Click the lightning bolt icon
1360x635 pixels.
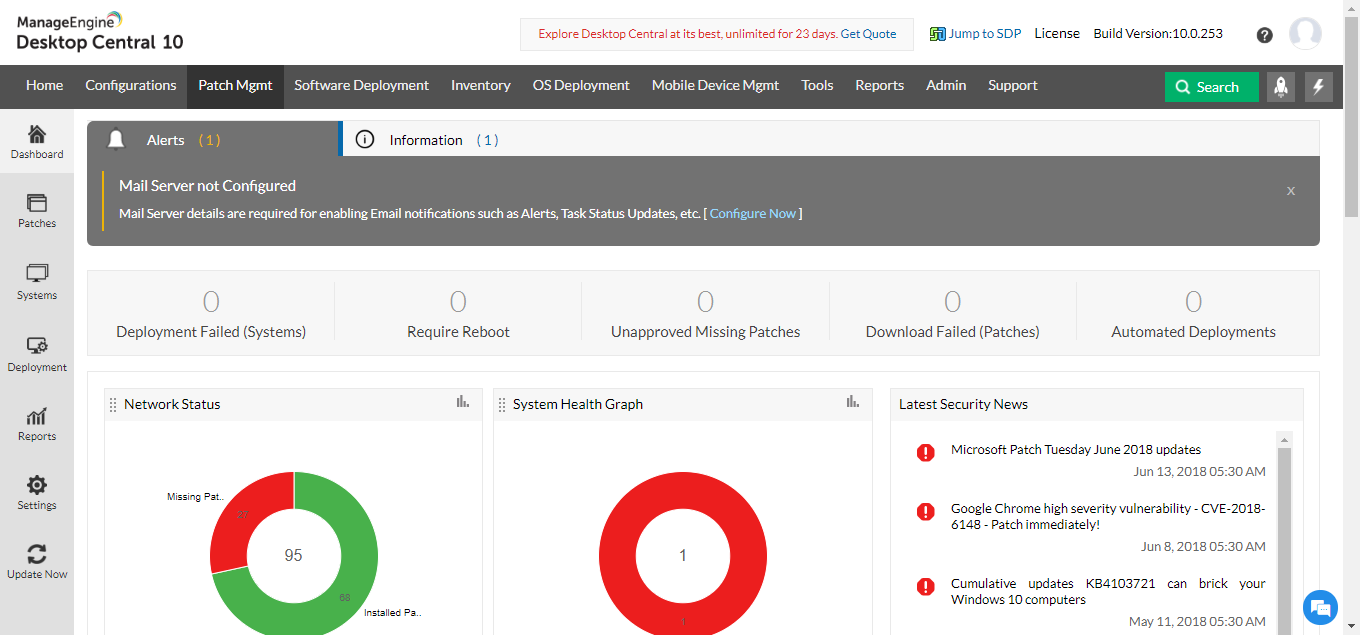tap(1318, 87)
